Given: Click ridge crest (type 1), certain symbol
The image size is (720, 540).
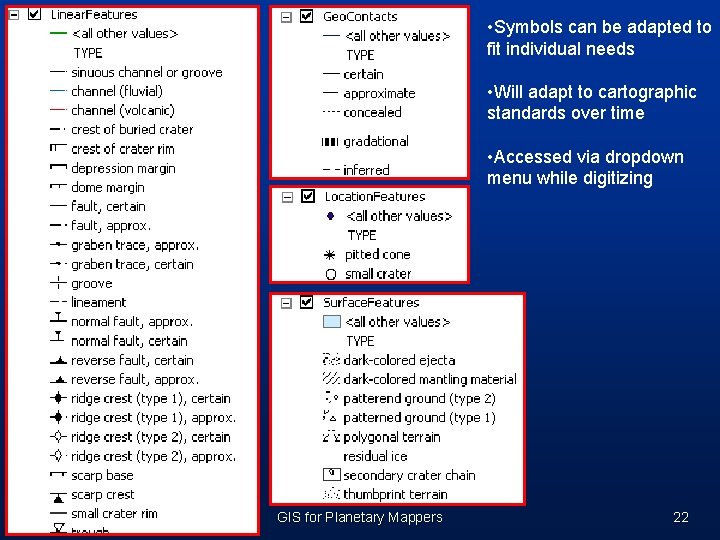Looking at the screenshot, I should tap(58, 398).
